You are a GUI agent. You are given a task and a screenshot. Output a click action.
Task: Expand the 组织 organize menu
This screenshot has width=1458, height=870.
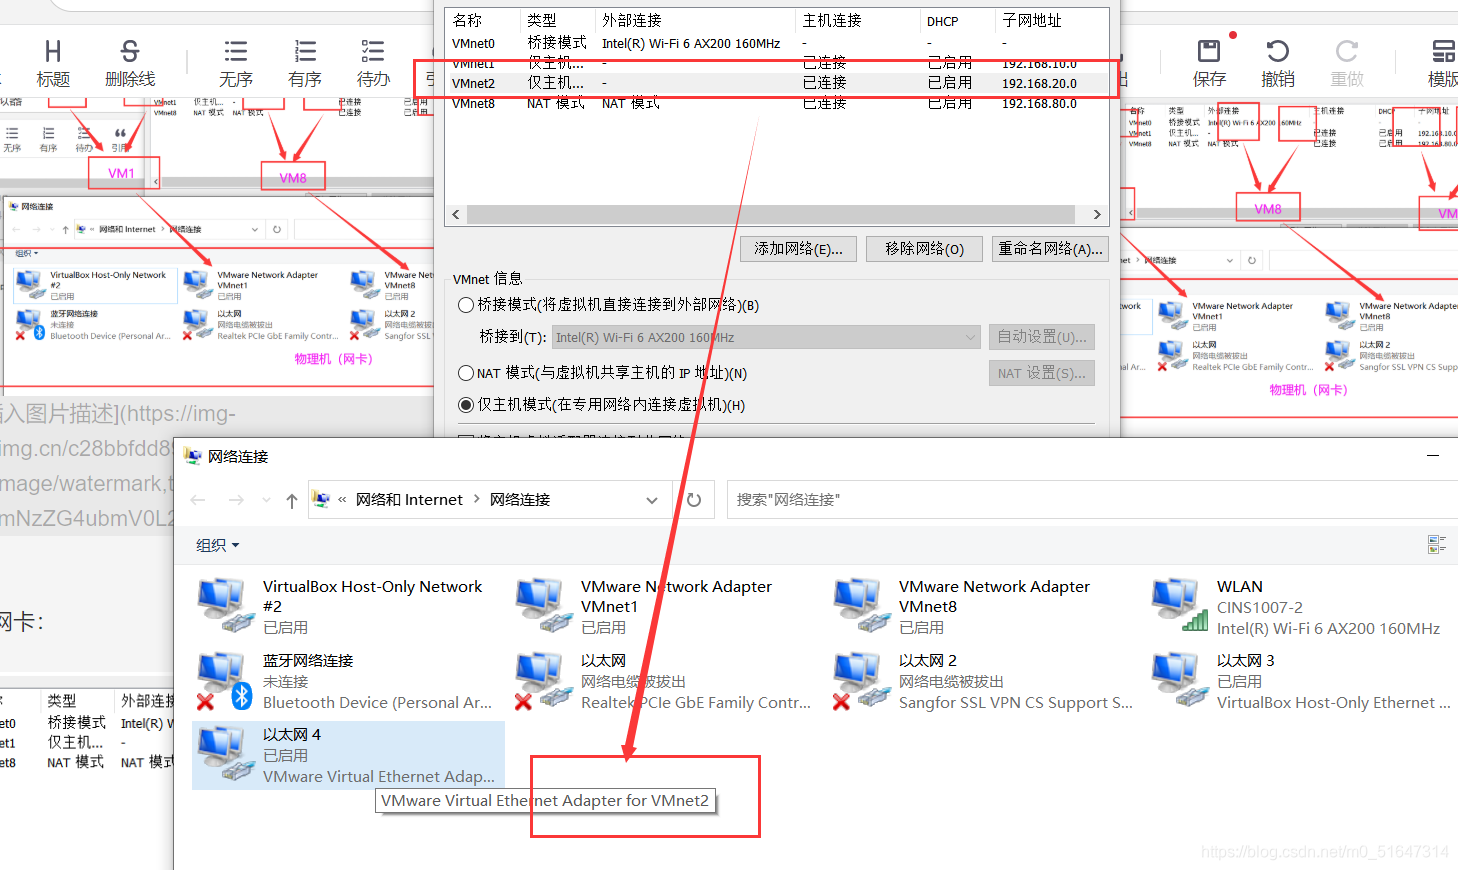pos(218,545)
